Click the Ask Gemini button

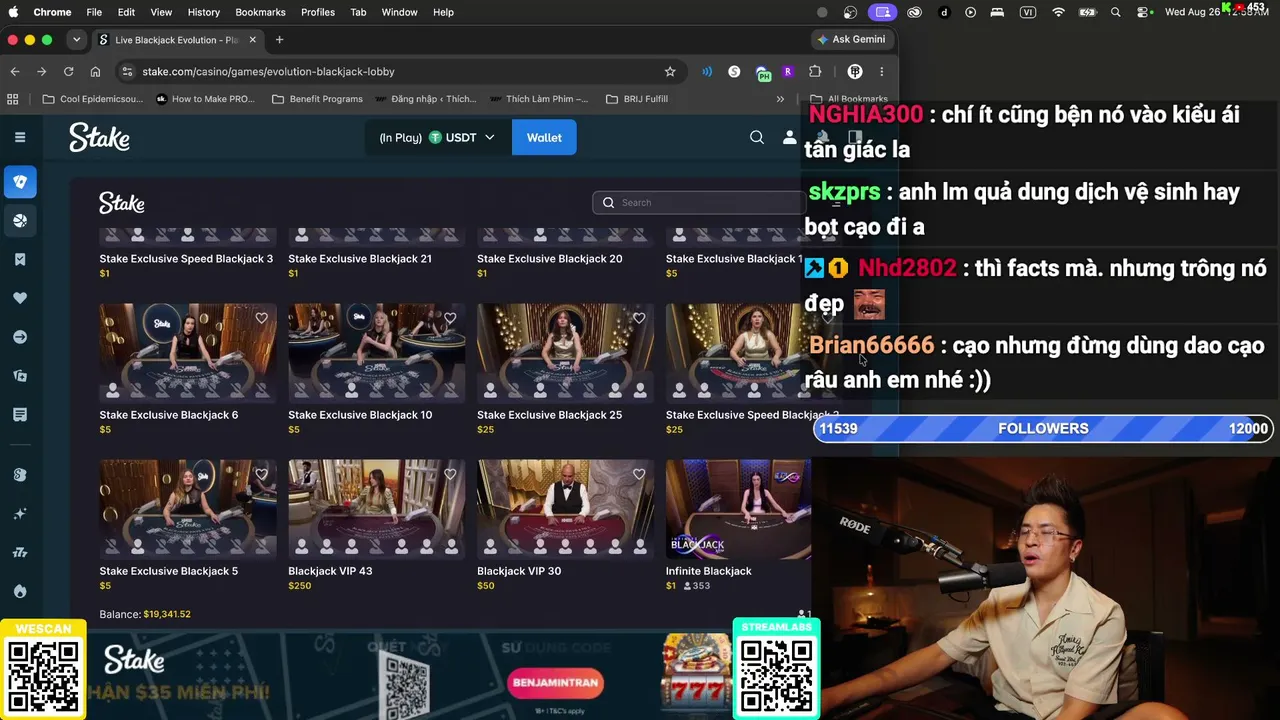[851, 40]
